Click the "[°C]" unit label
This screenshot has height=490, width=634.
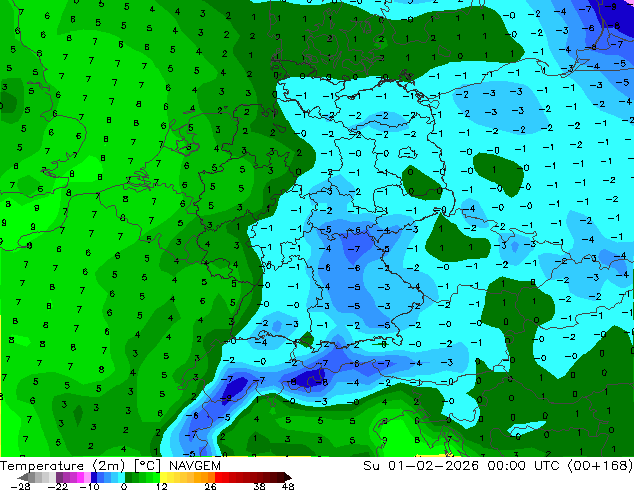click(148, 466)
